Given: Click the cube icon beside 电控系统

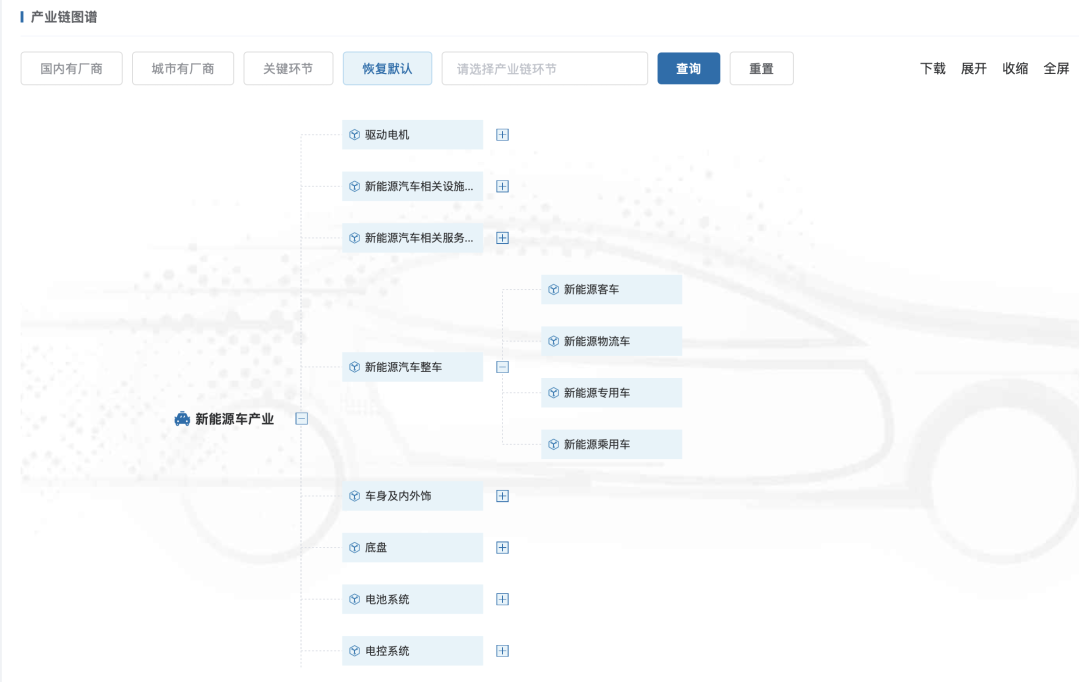Looking at the screenshot, I should coord(354,651).
